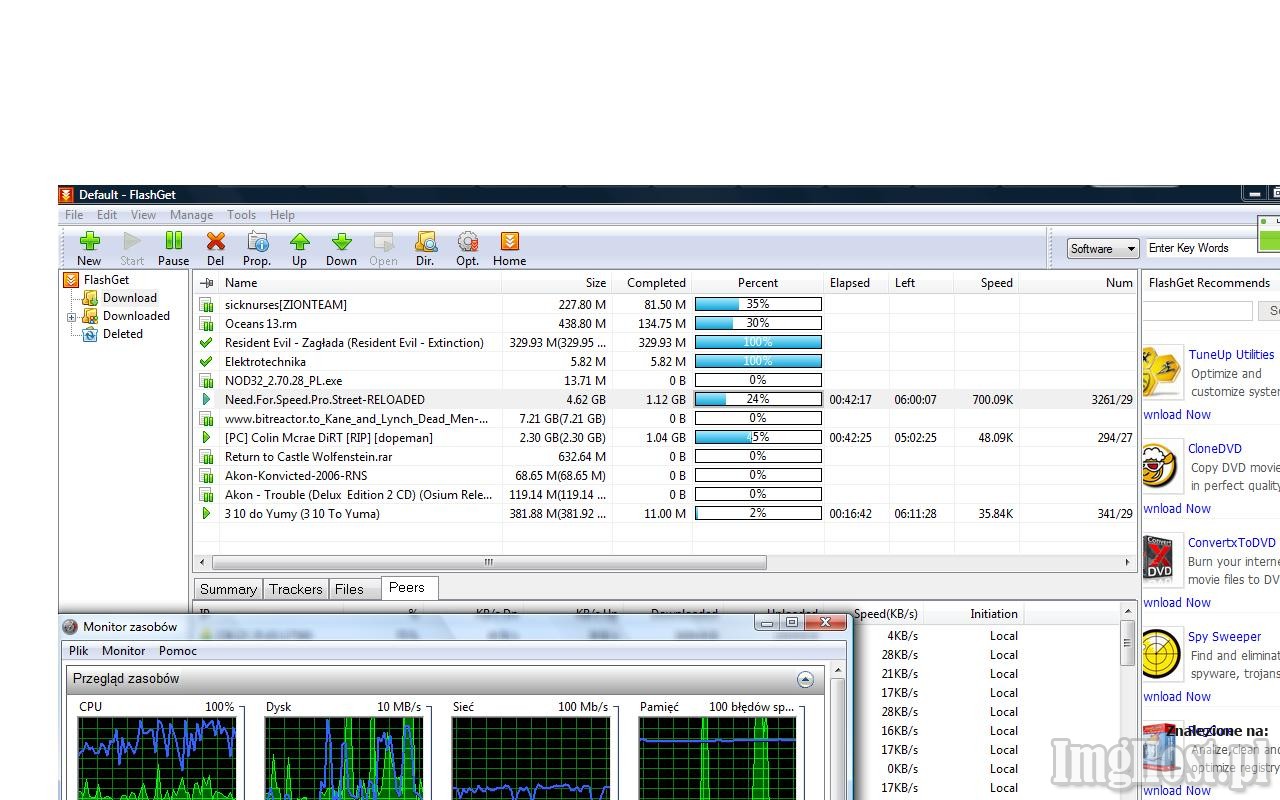This screenshot has height=800, width=1280.
Task: Open the Tools menu
Action: coord(241,215)
